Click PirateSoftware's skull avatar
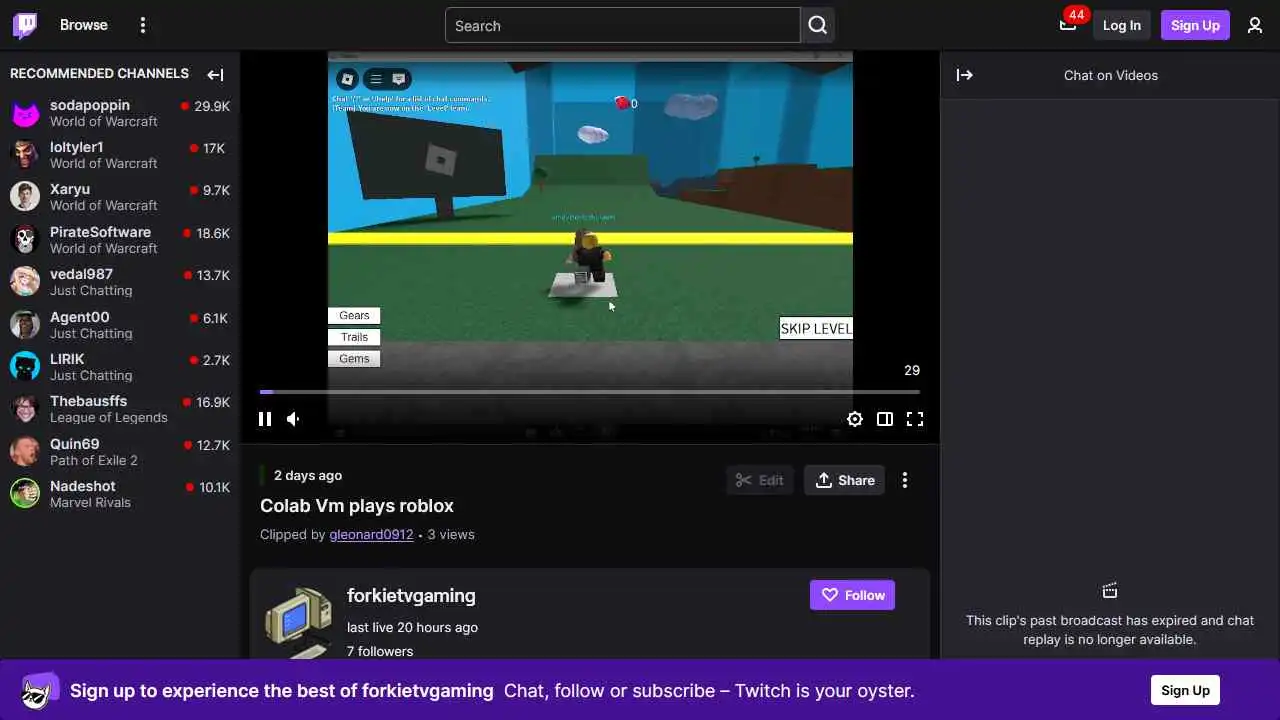1280x720 pixels. (x=25, y=240)
